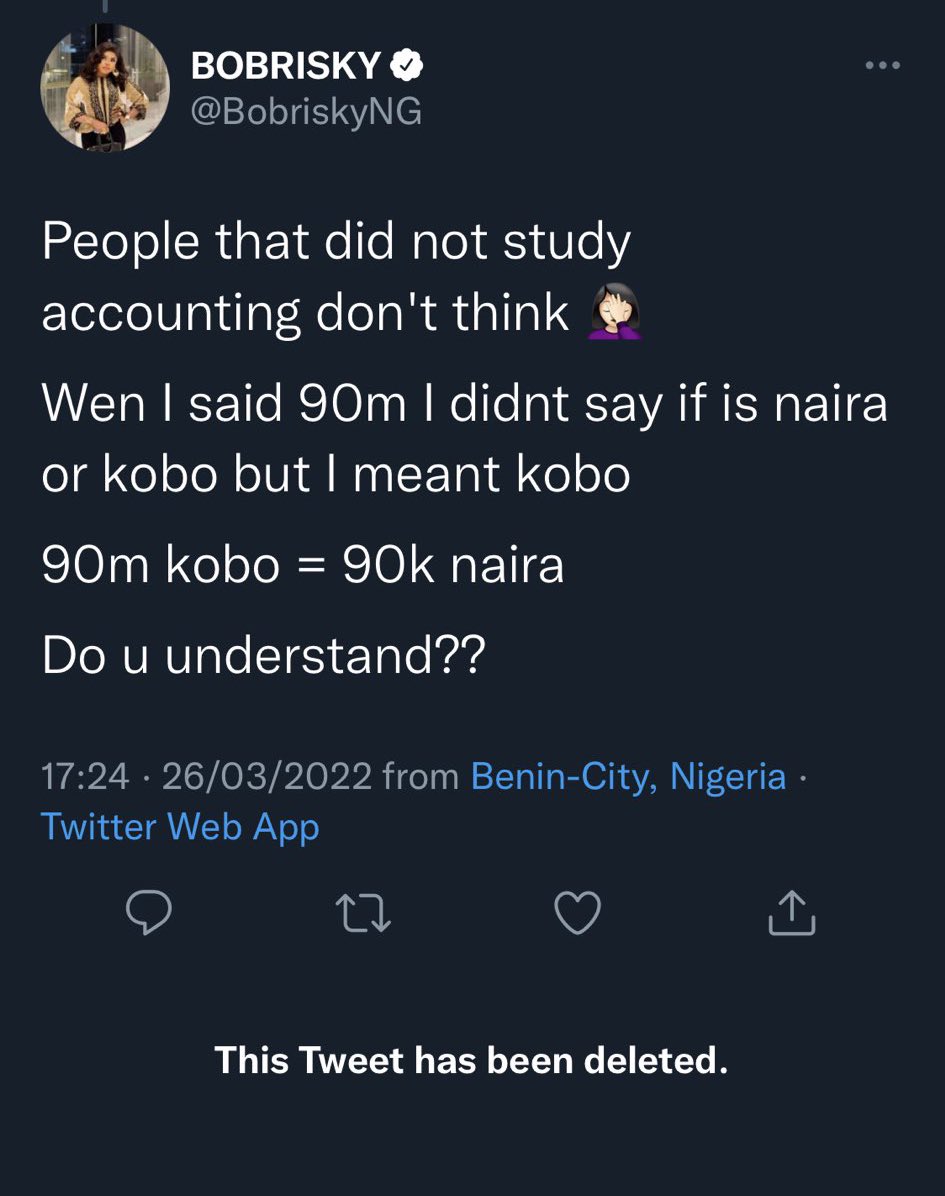Click the 26/03/2022 date
The width and height of the screenshot is (945, 1196).
point(267,776)
